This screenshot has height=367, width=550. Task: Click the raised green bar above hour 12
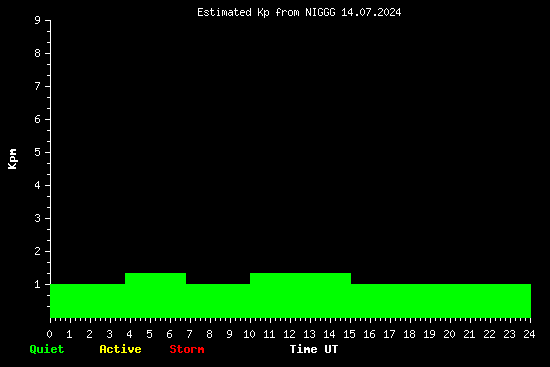(x=300, y=295)
